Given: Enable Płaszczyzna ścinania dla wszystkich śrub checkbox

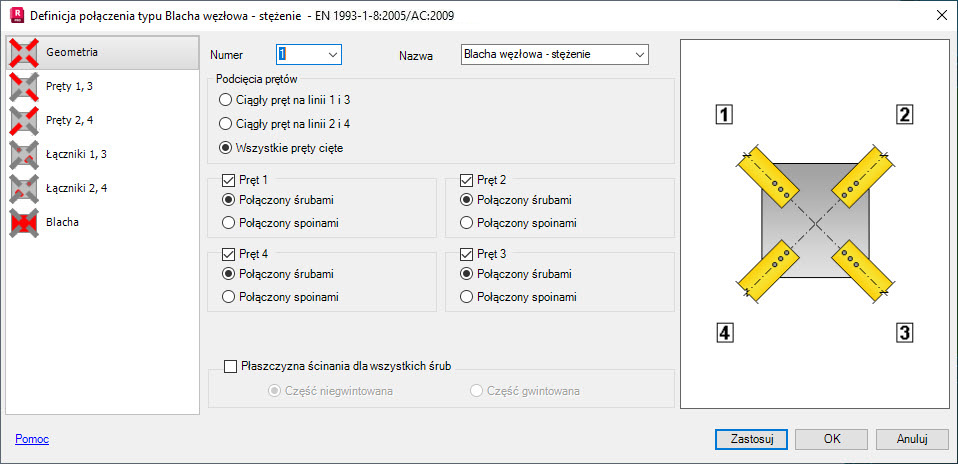Looking at the screenshot, I should (x=230, y=367).
